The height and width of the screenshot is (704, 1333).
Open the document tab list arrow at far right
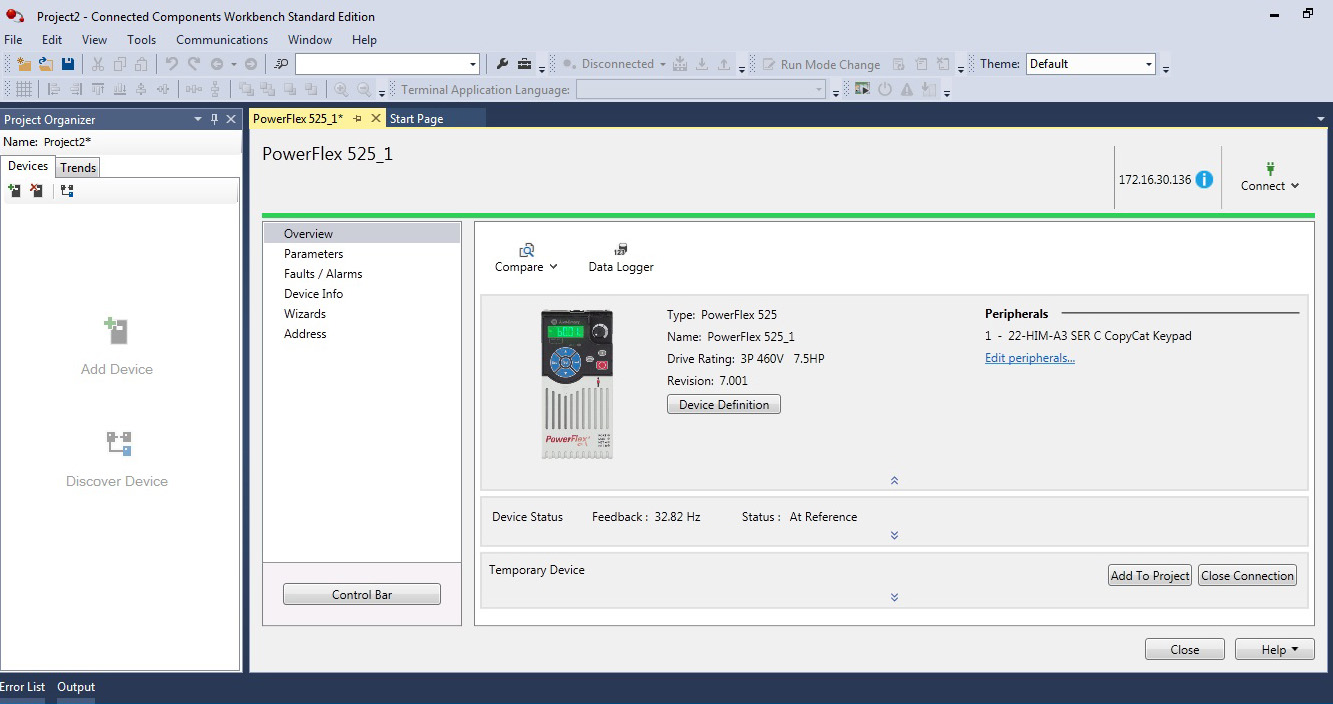1321,119
